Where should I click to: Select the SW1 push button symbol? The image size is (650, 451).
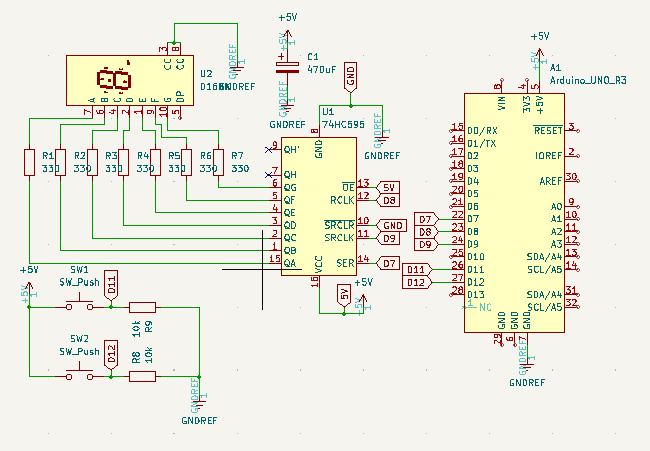click(x=80, y=302)
